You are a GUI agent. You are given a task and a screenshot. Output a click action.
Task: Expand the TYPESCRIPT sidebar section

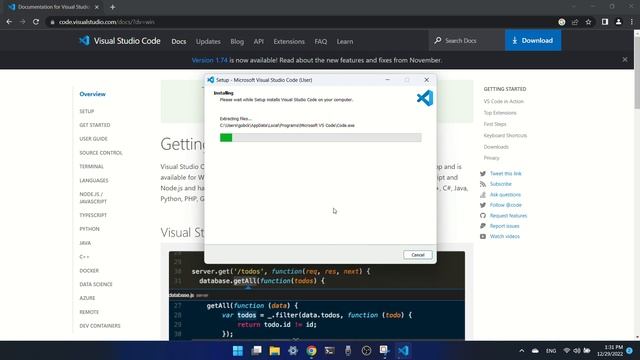(x=93, y=215)
